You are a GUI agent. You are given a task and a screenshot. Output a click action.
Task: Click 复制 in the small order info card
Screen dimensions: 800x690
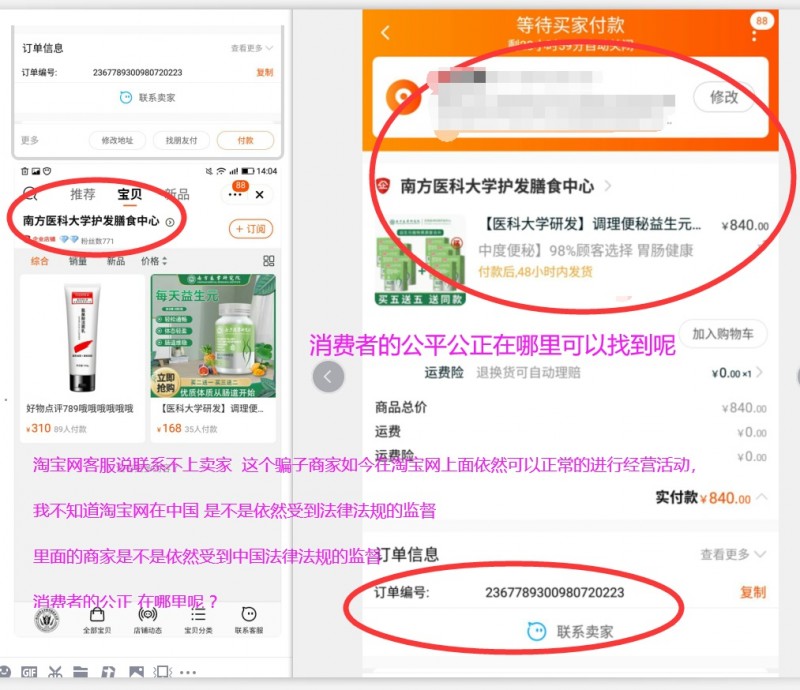tap(264, 72)
